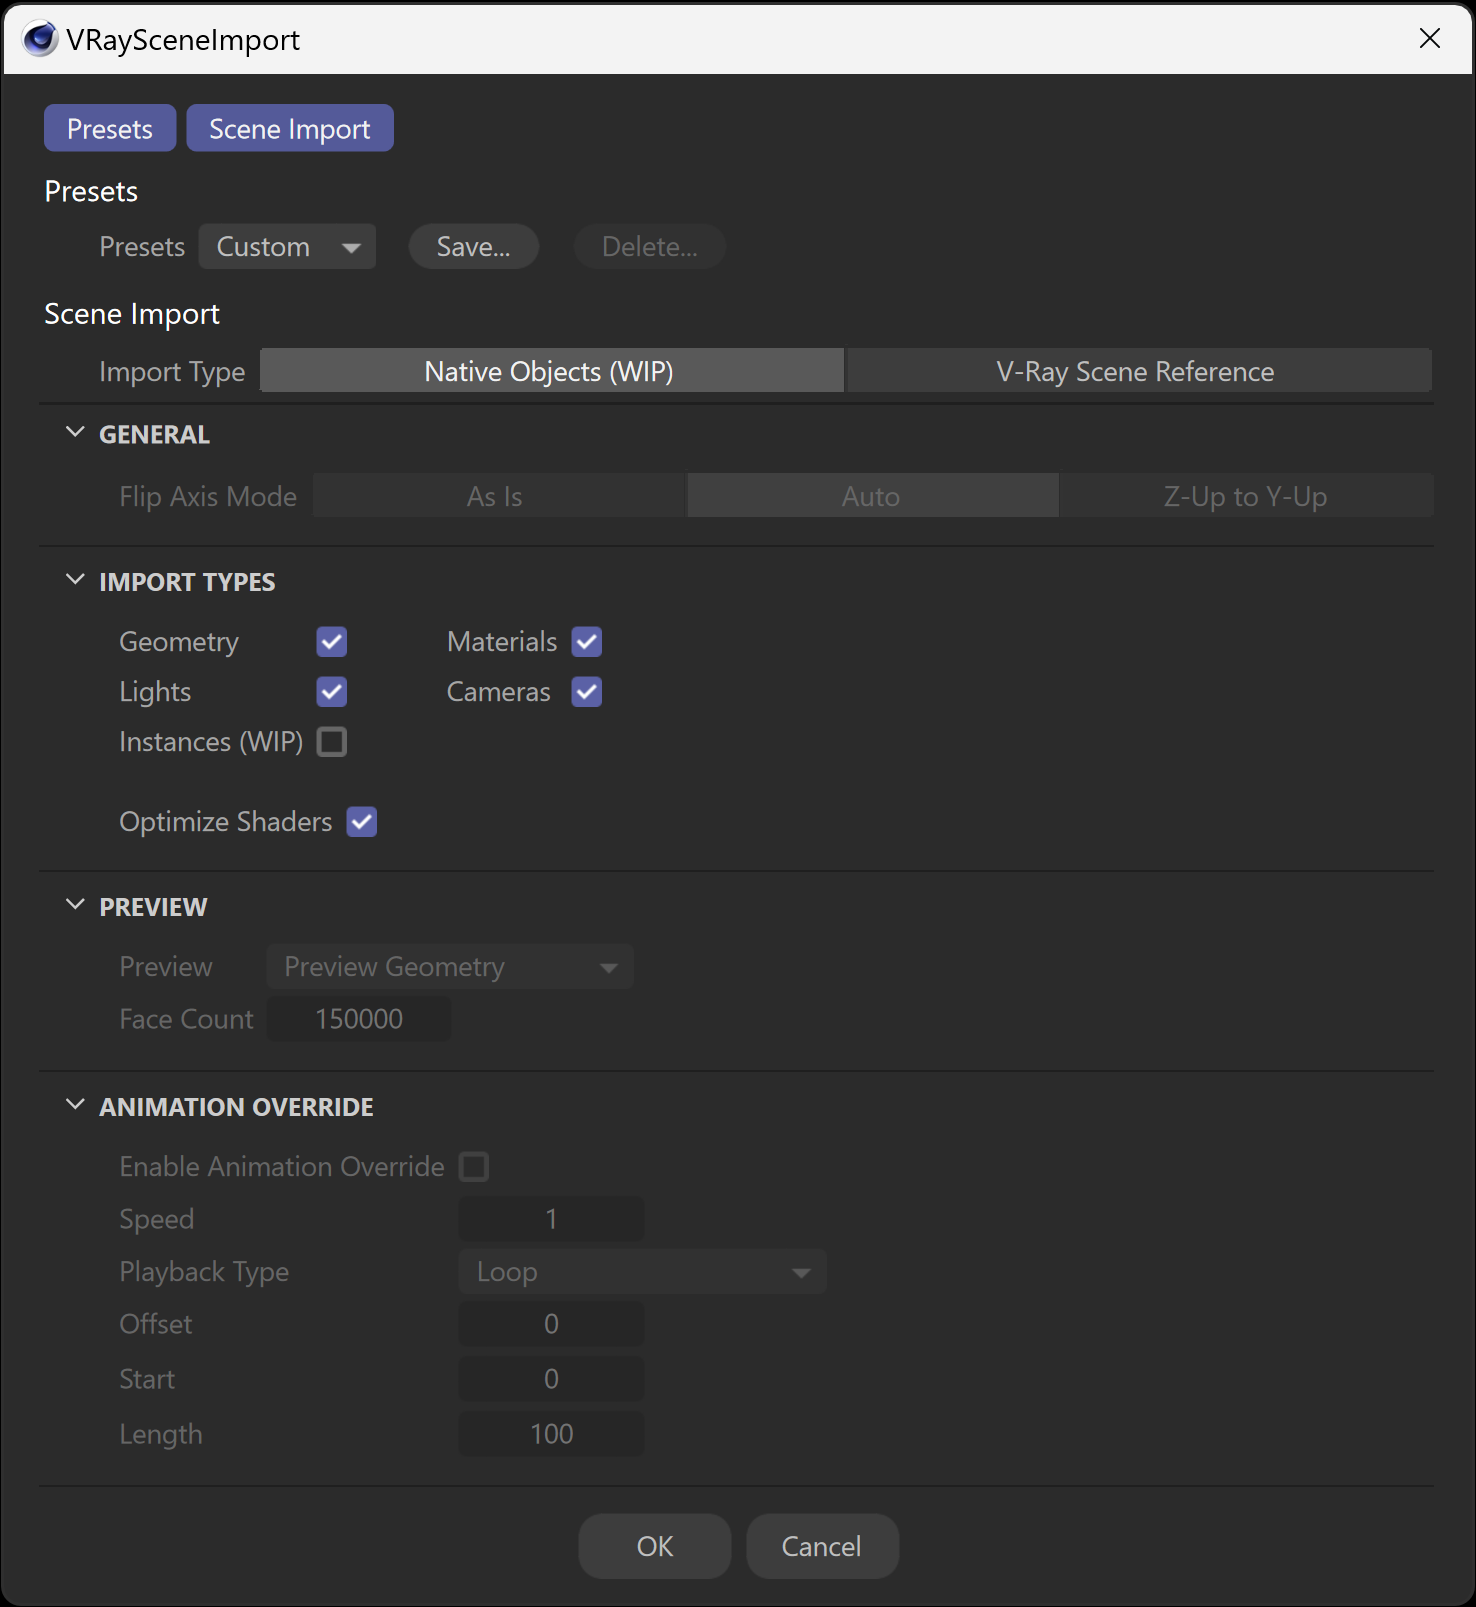Click the Offset value field
This screenshot has height=1607, width=1476.
[x=551, y=1324]
